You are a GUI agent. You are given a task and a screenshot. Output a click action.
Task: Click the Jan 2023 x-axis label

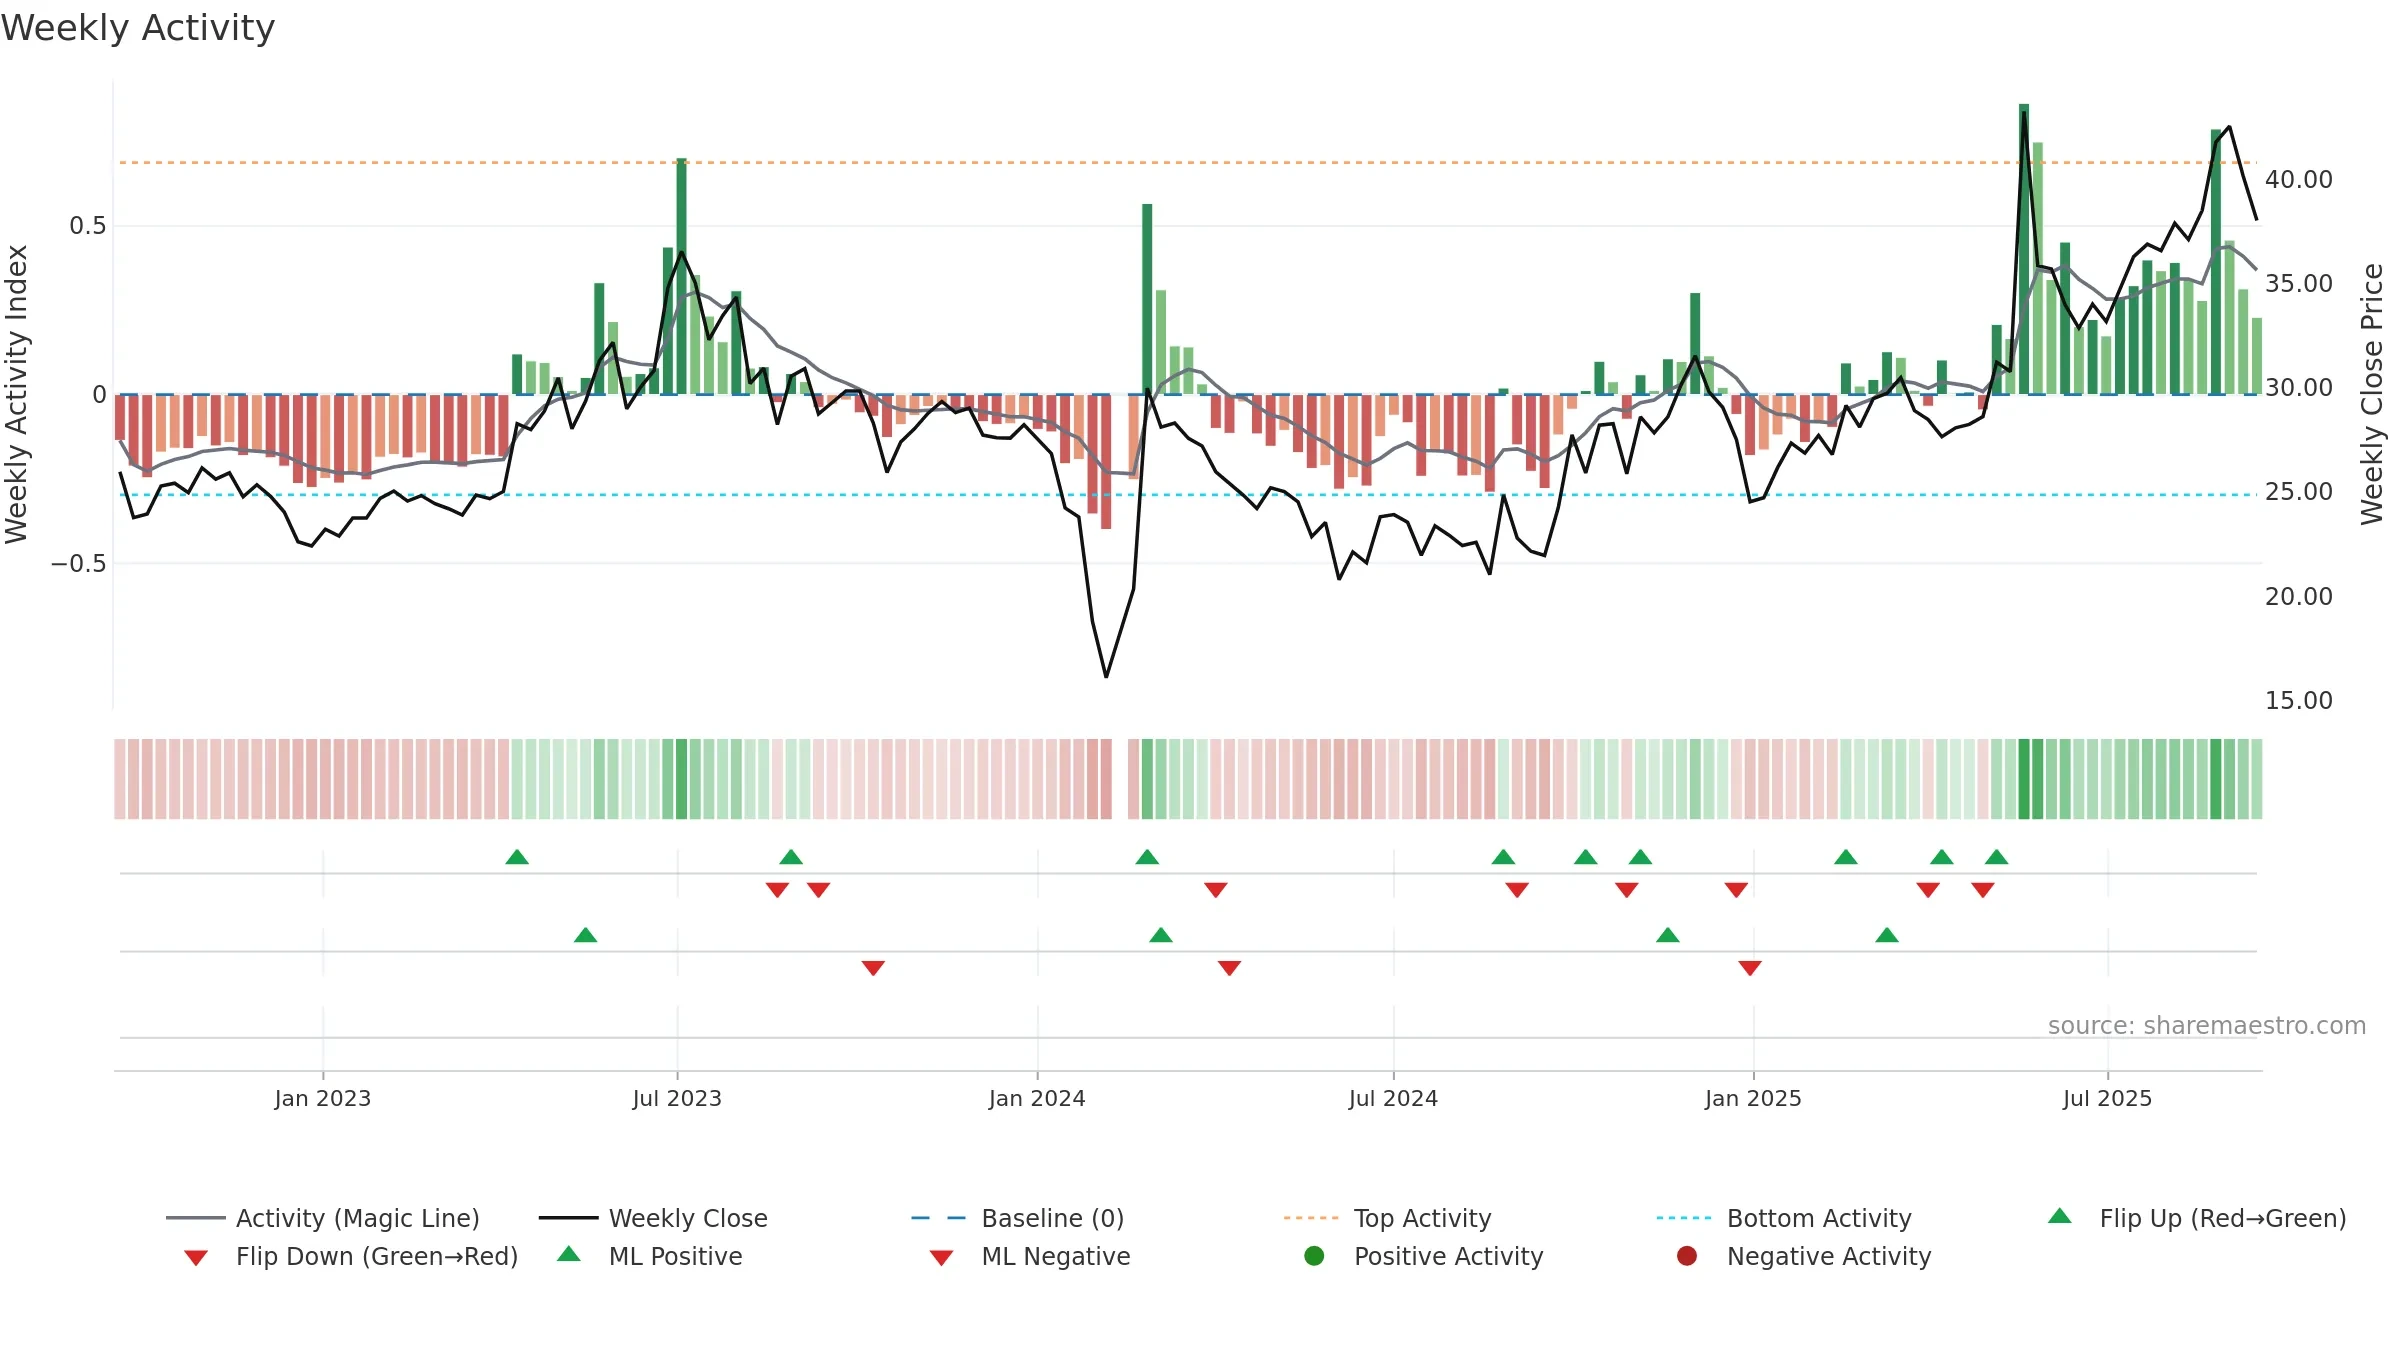pos(323,1098)
